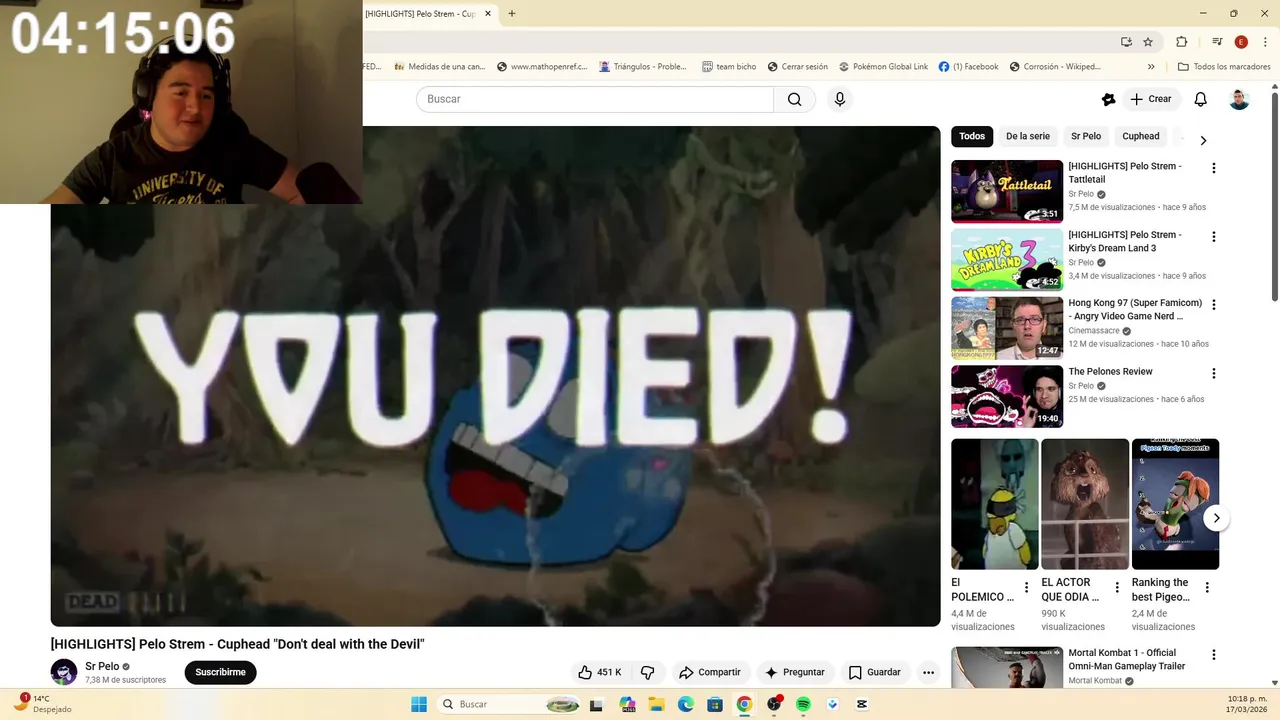Dislike the video

click(647, 672)
